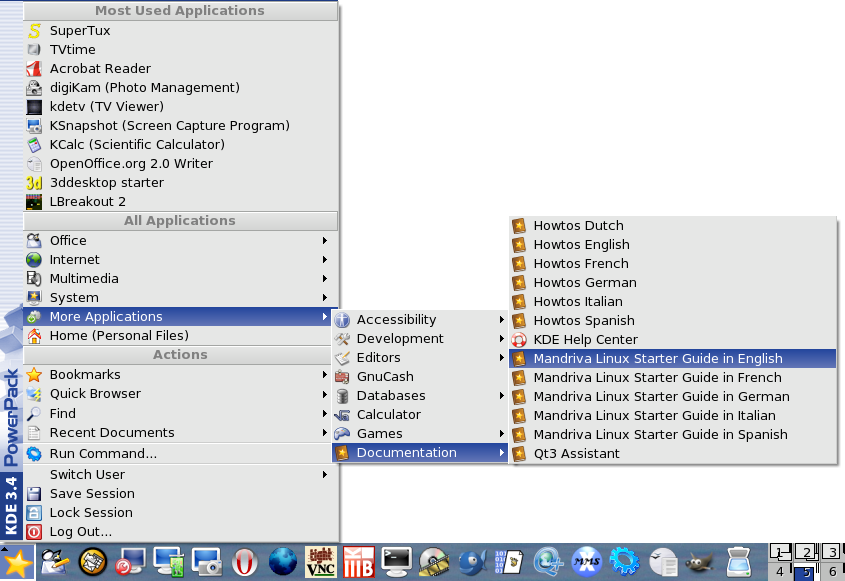Open OpenOffice.org 2.0 Writer
This screenshot has width=845, height=581.
pos(181,163)
